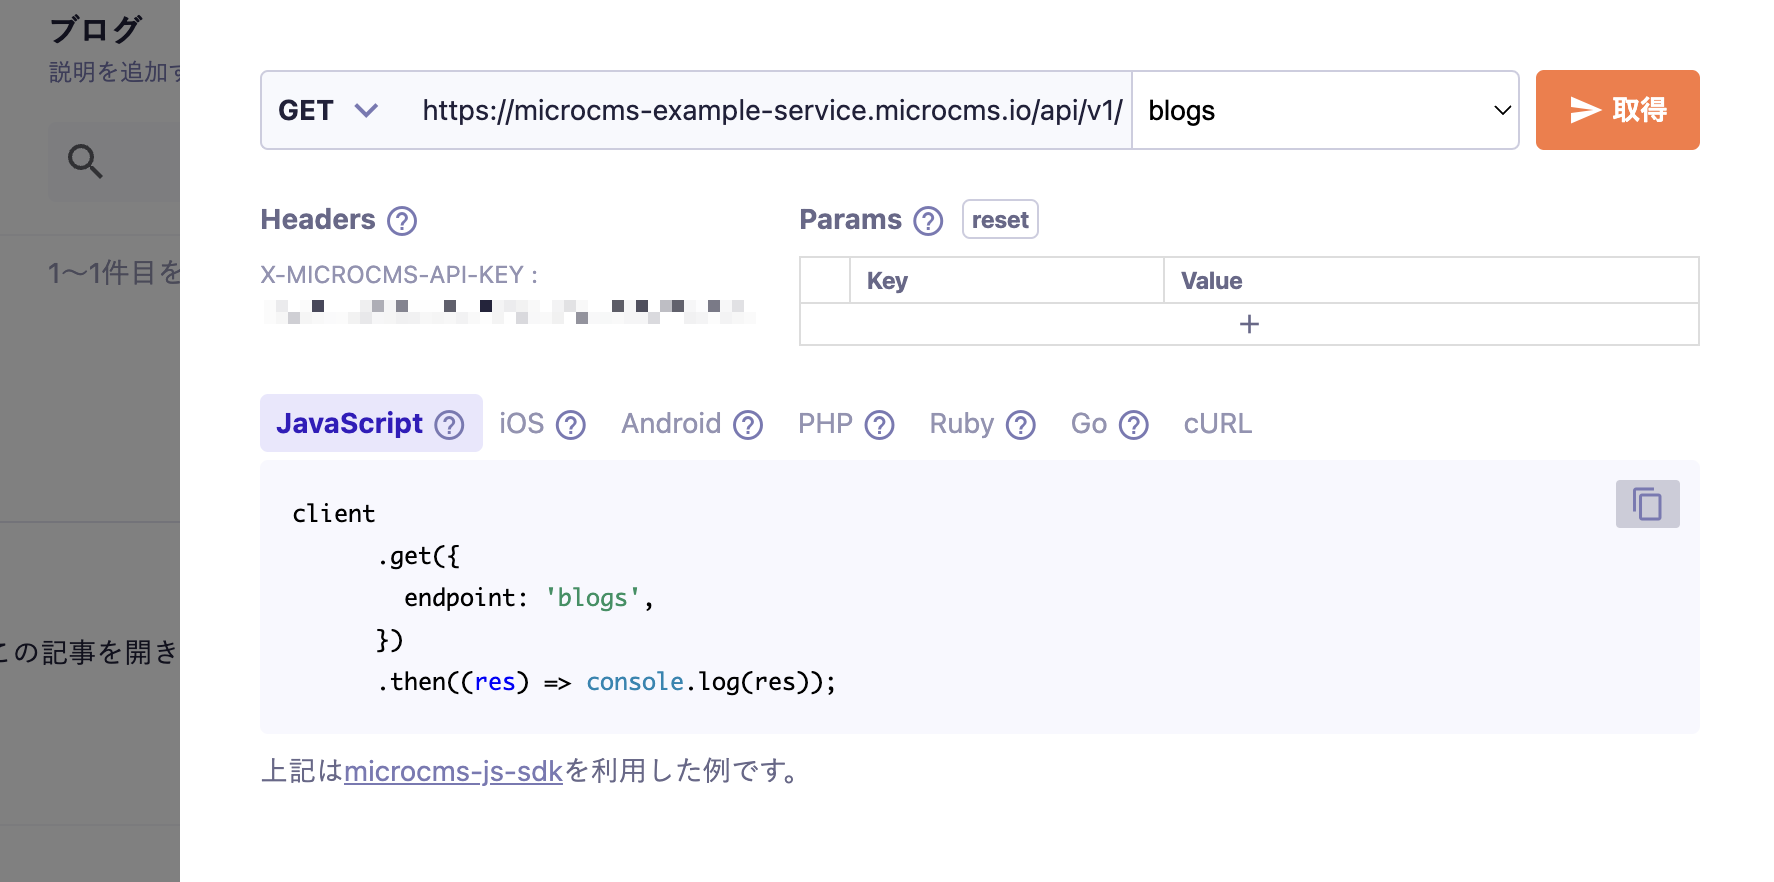Click the help icon beside Go
The width and height of the screenshot is (1774, 882).
[x=1133, y=425]
